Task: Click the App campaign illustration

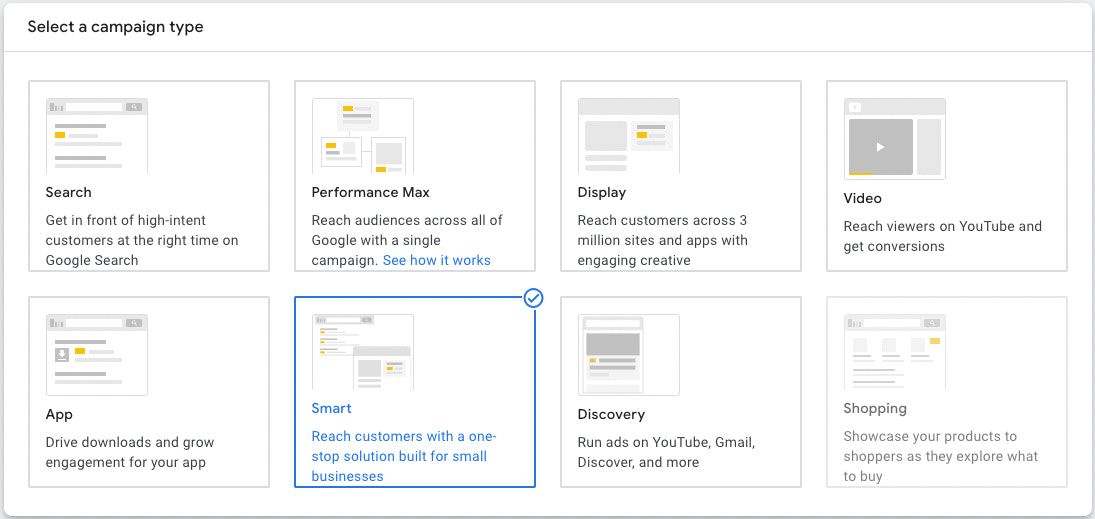Action: coord(96,355)
